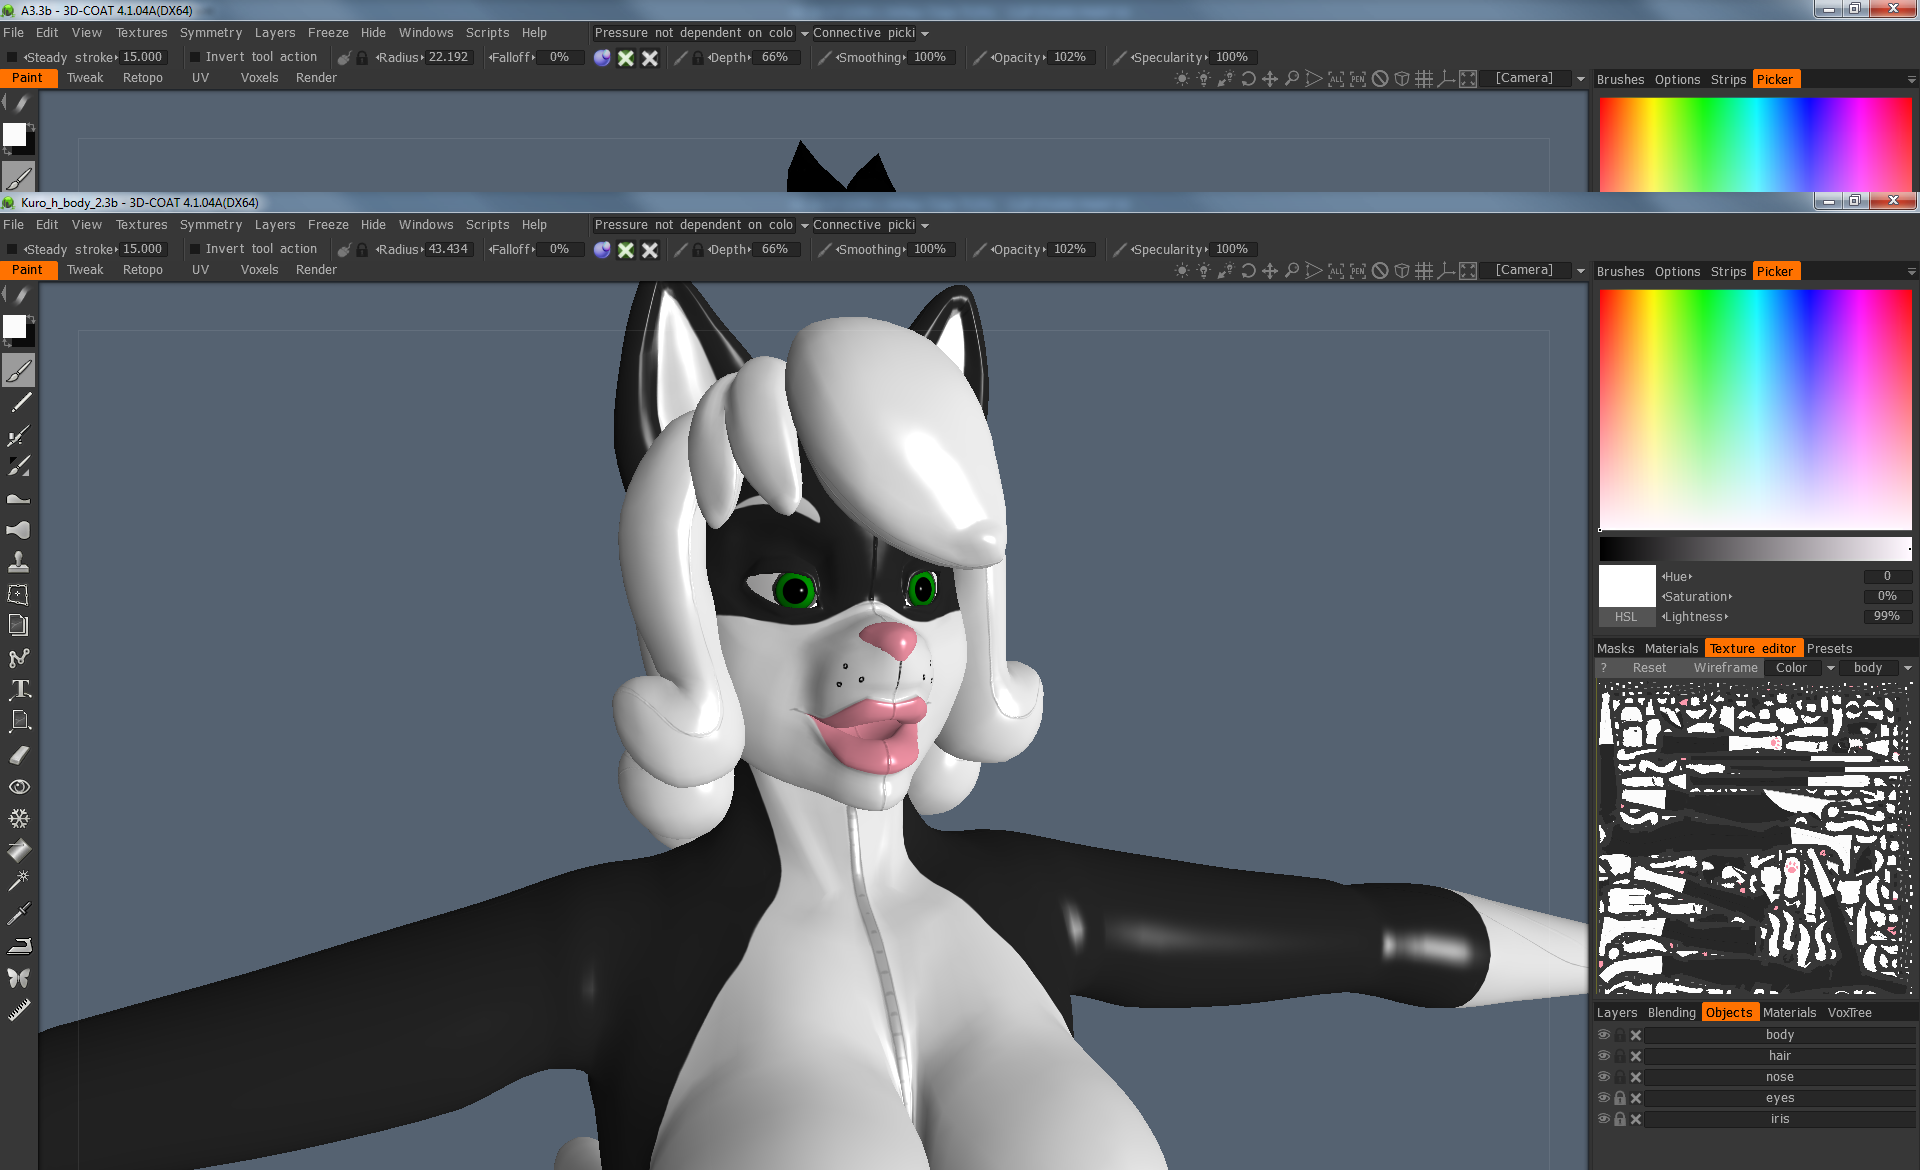Toggle visibility of the nose object
This screenshot has width=1920, height=1170.
1604,1077
